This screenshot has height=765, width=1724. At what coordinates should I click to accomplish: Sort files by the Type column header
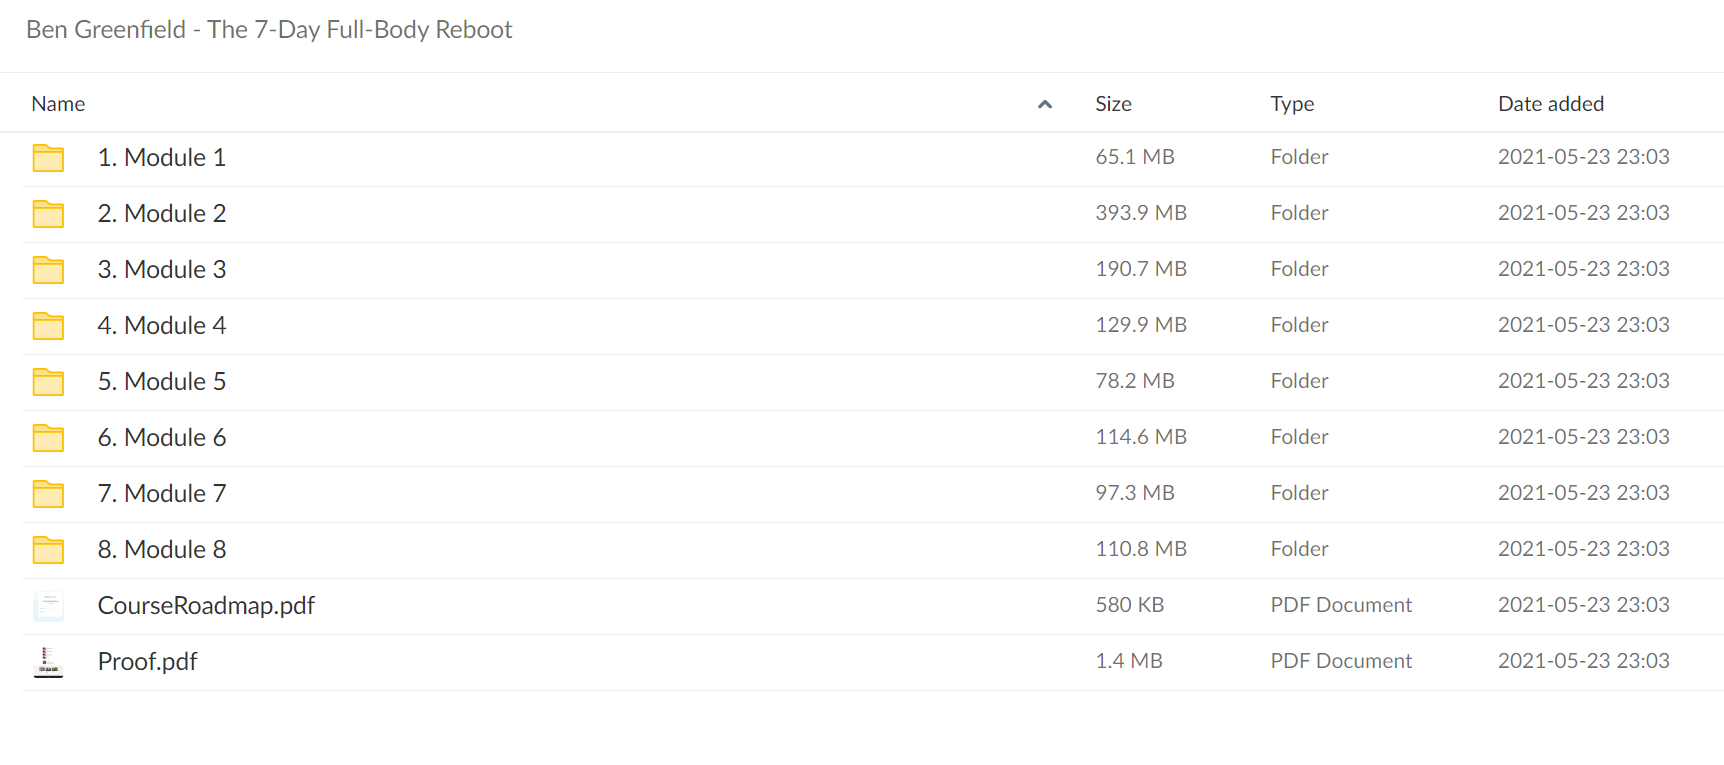1292,104
